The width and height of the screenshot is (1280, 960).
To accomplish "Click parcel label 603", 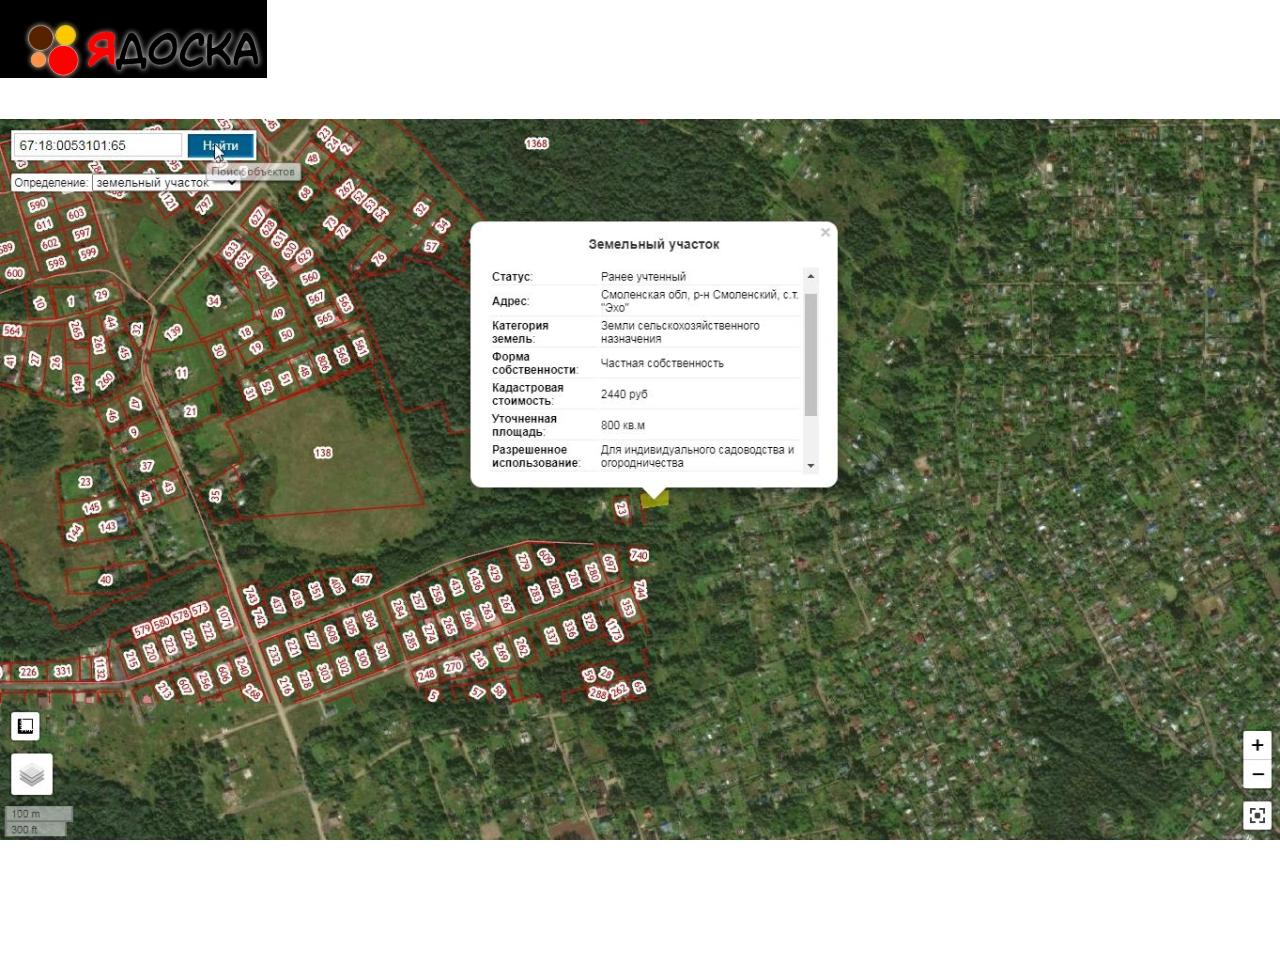I will [x=76, y=214].
